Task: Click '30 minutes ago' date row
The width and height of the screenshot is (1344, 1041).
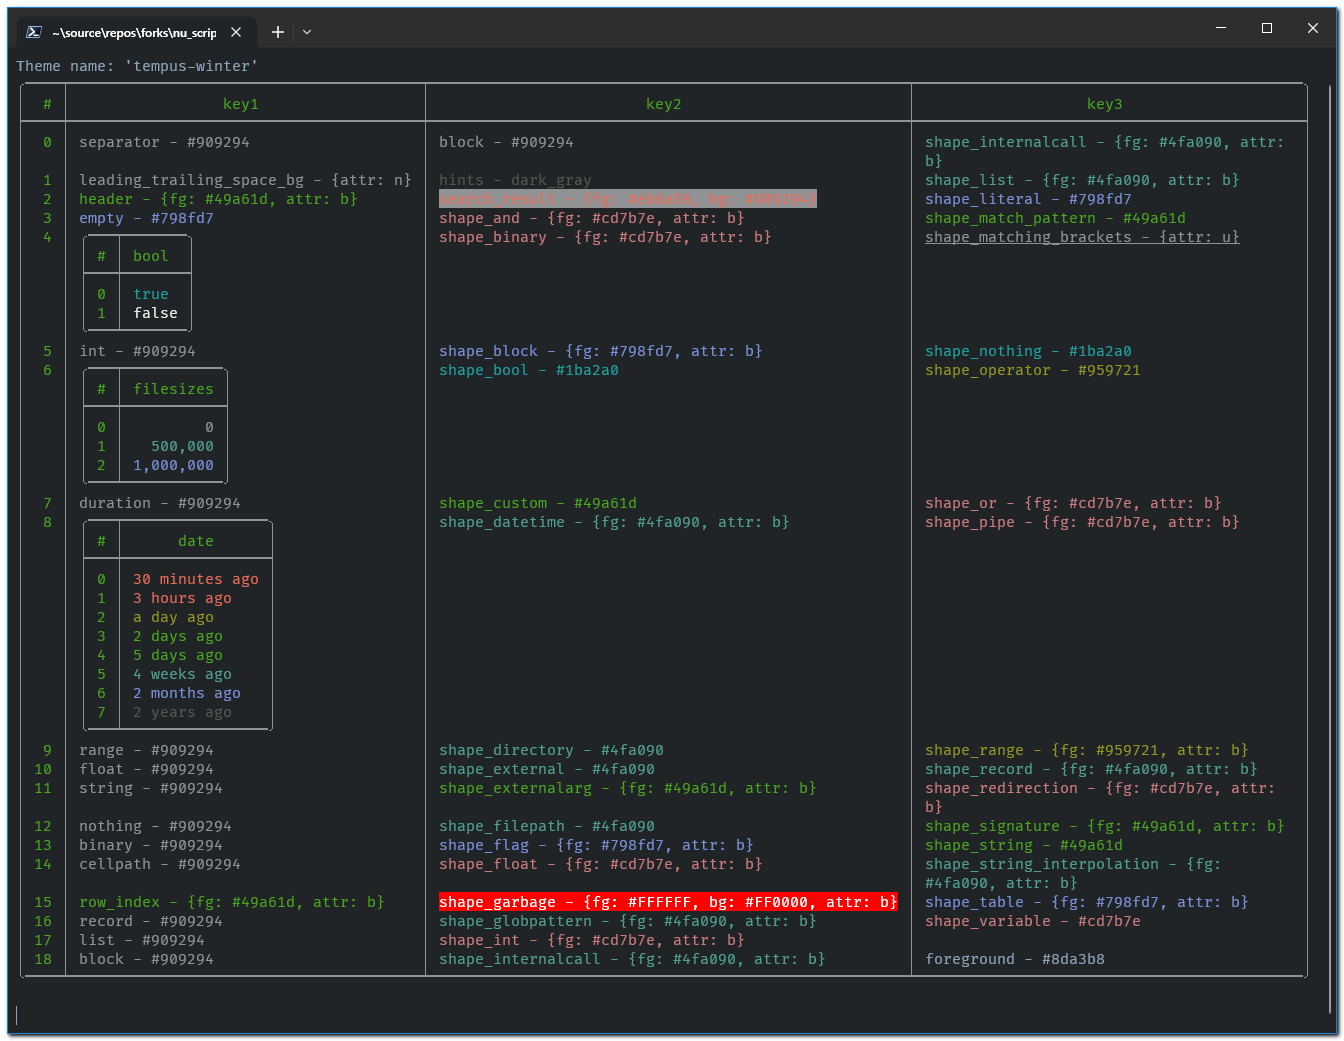Action: 196,579
